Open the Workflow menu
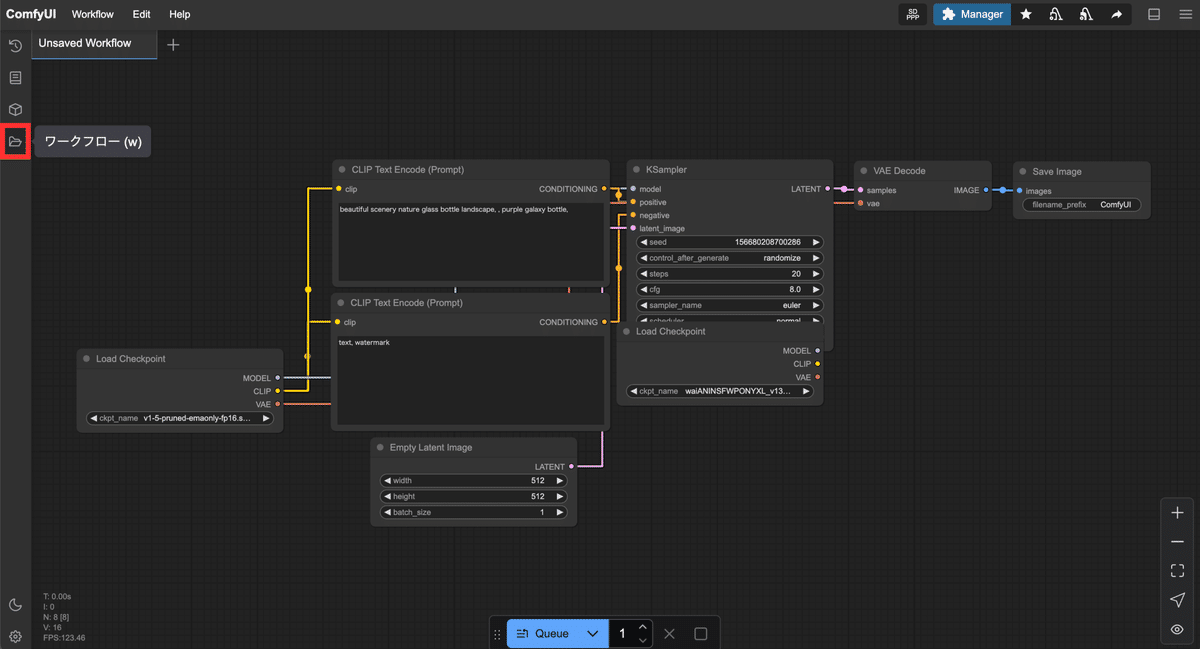 pos(93,14)
